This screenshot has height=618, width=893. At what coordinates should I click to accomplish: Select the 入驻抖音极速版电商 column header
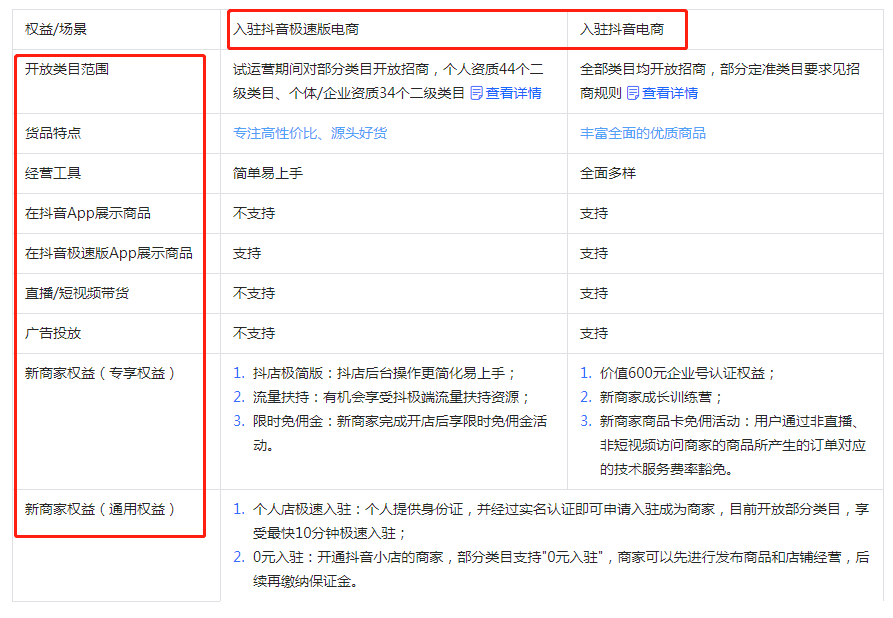(x=299, y=29)
